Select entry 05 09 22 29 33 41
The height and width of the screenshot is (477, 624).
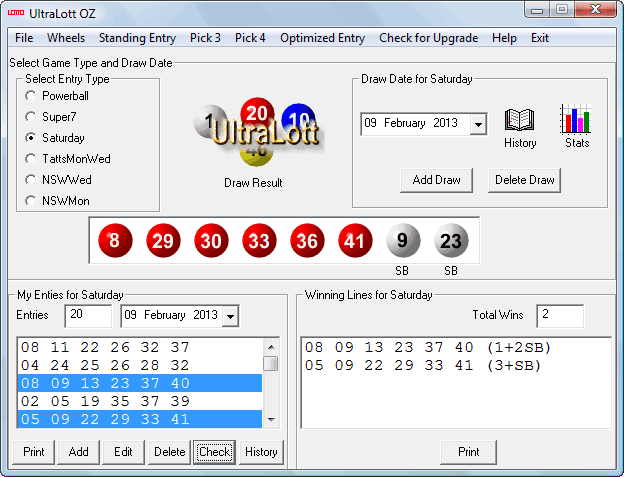point(140,419)
